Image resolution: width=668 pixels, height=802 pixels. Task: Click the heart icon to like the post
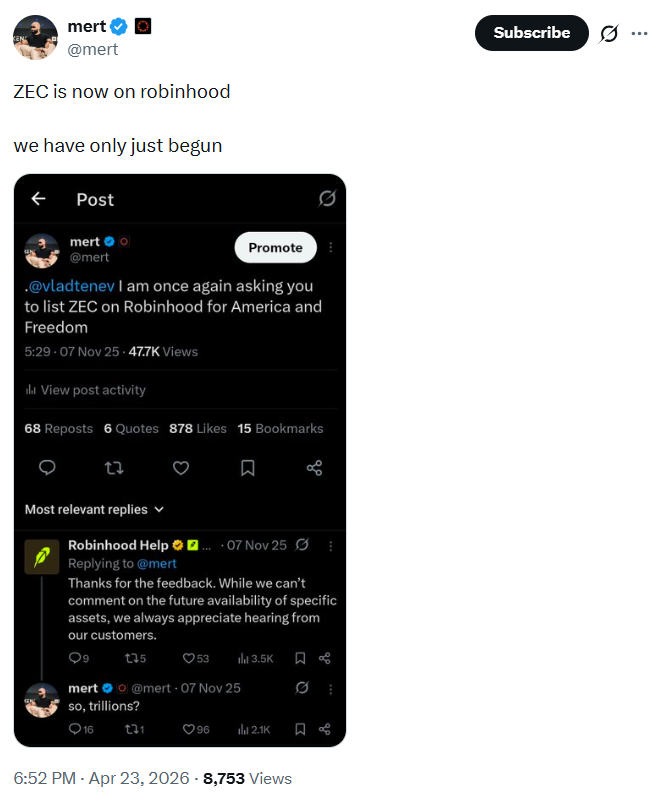181,467
